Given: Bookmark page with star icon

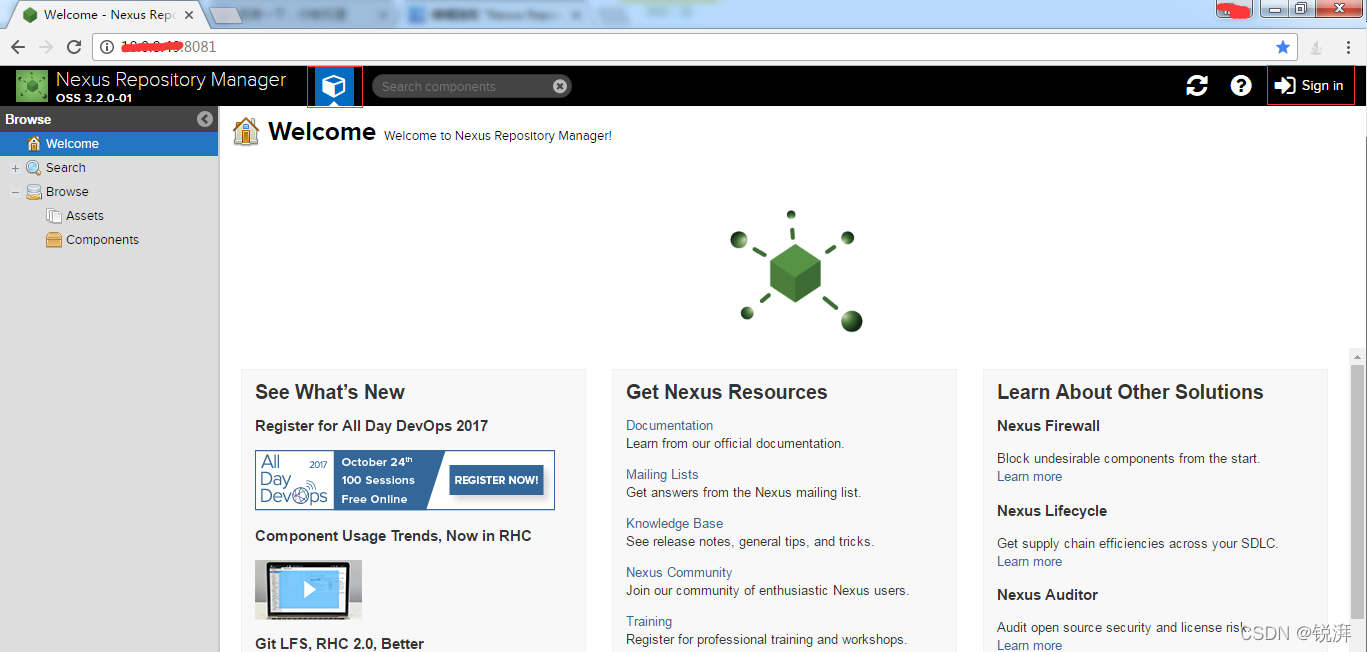Looking at the screenshot, I should (x=1283, y=47).
